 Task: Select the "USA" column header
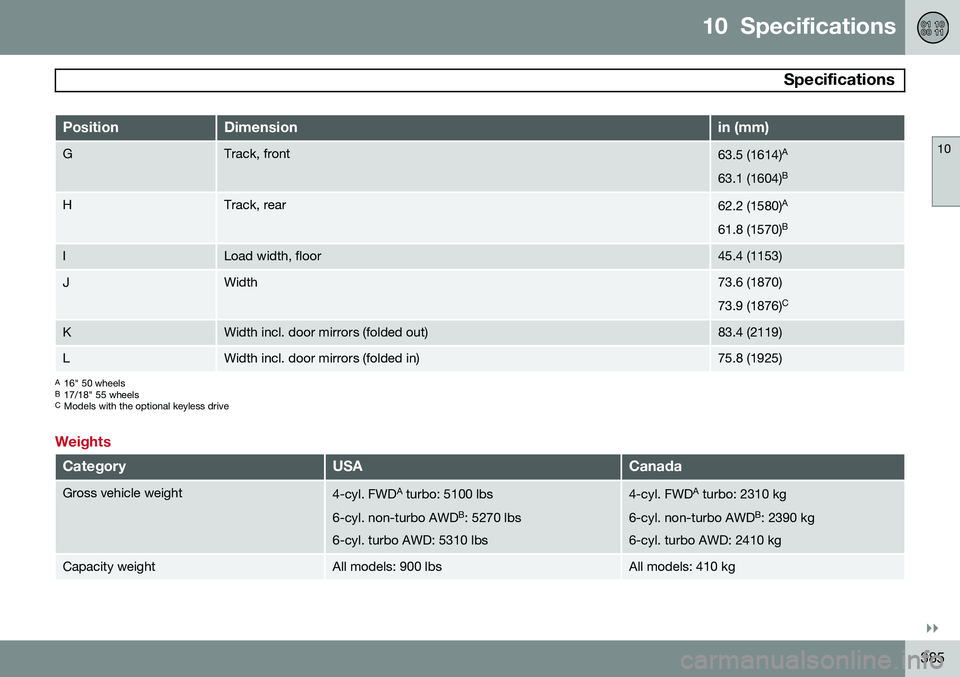(x=473, y=466)
